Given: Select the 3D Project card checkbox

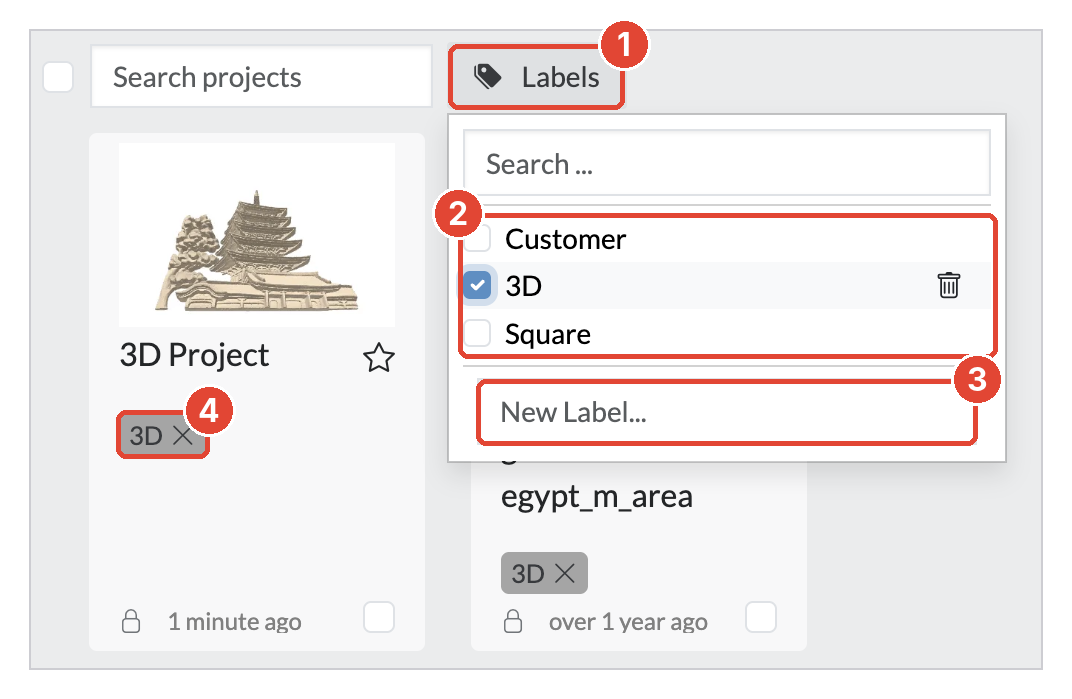Looking at the screenshot, I should (x=379, y=617).
